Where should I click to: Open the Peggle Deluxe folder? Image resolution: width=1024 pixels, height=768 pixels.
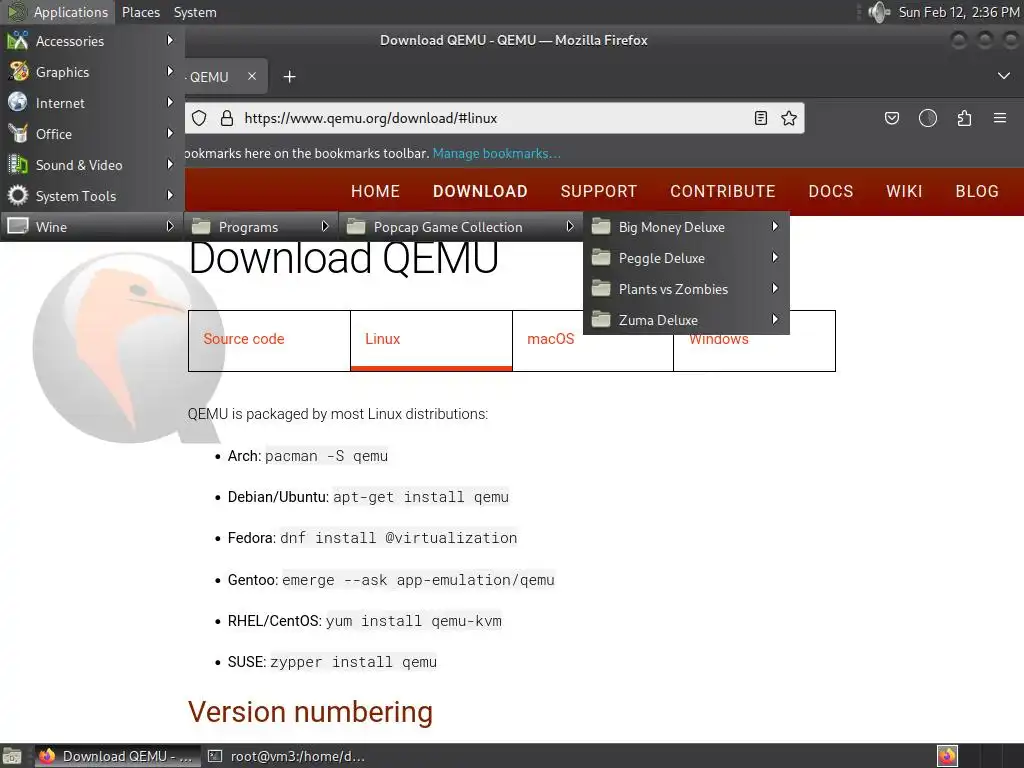coord(686,258)
